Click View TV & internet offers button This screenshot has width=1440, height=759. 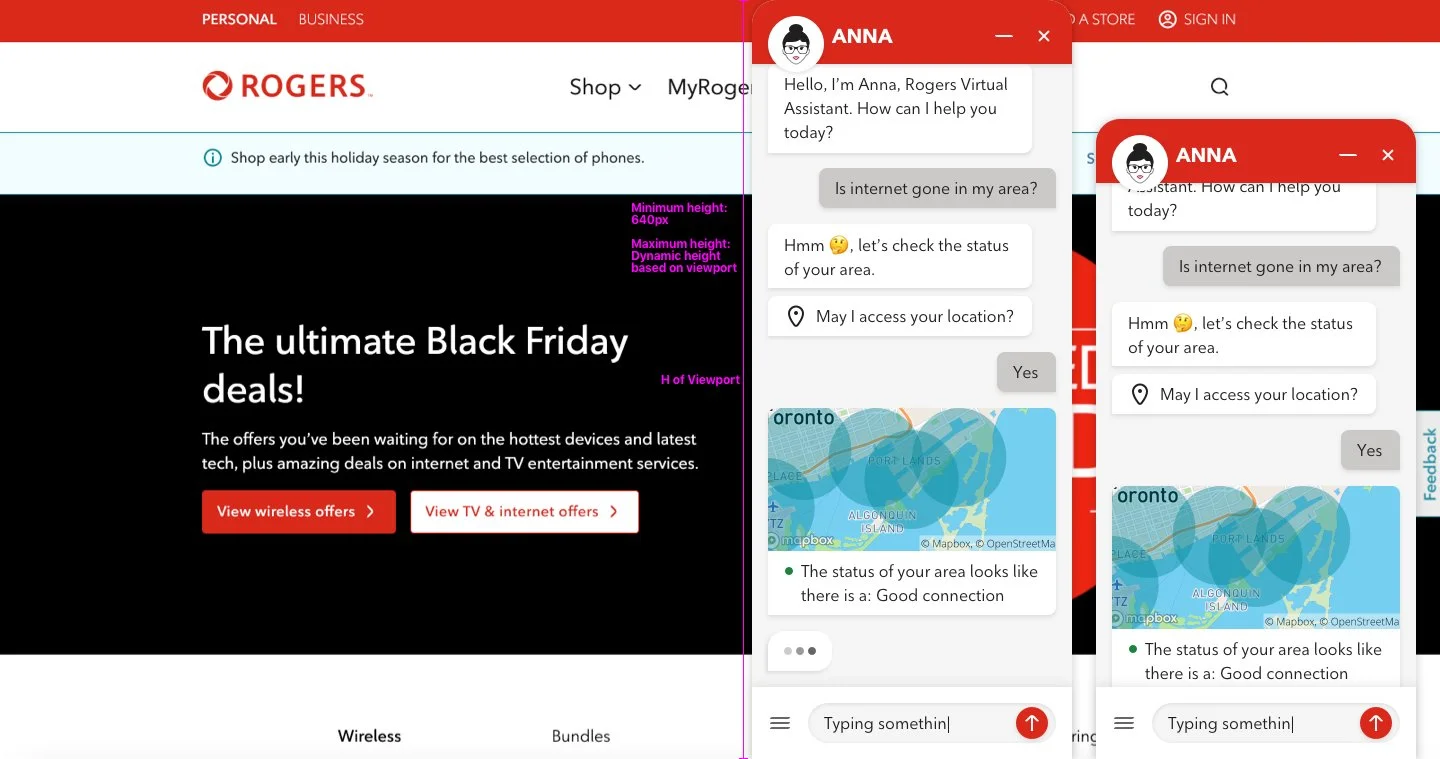(524, 511)
